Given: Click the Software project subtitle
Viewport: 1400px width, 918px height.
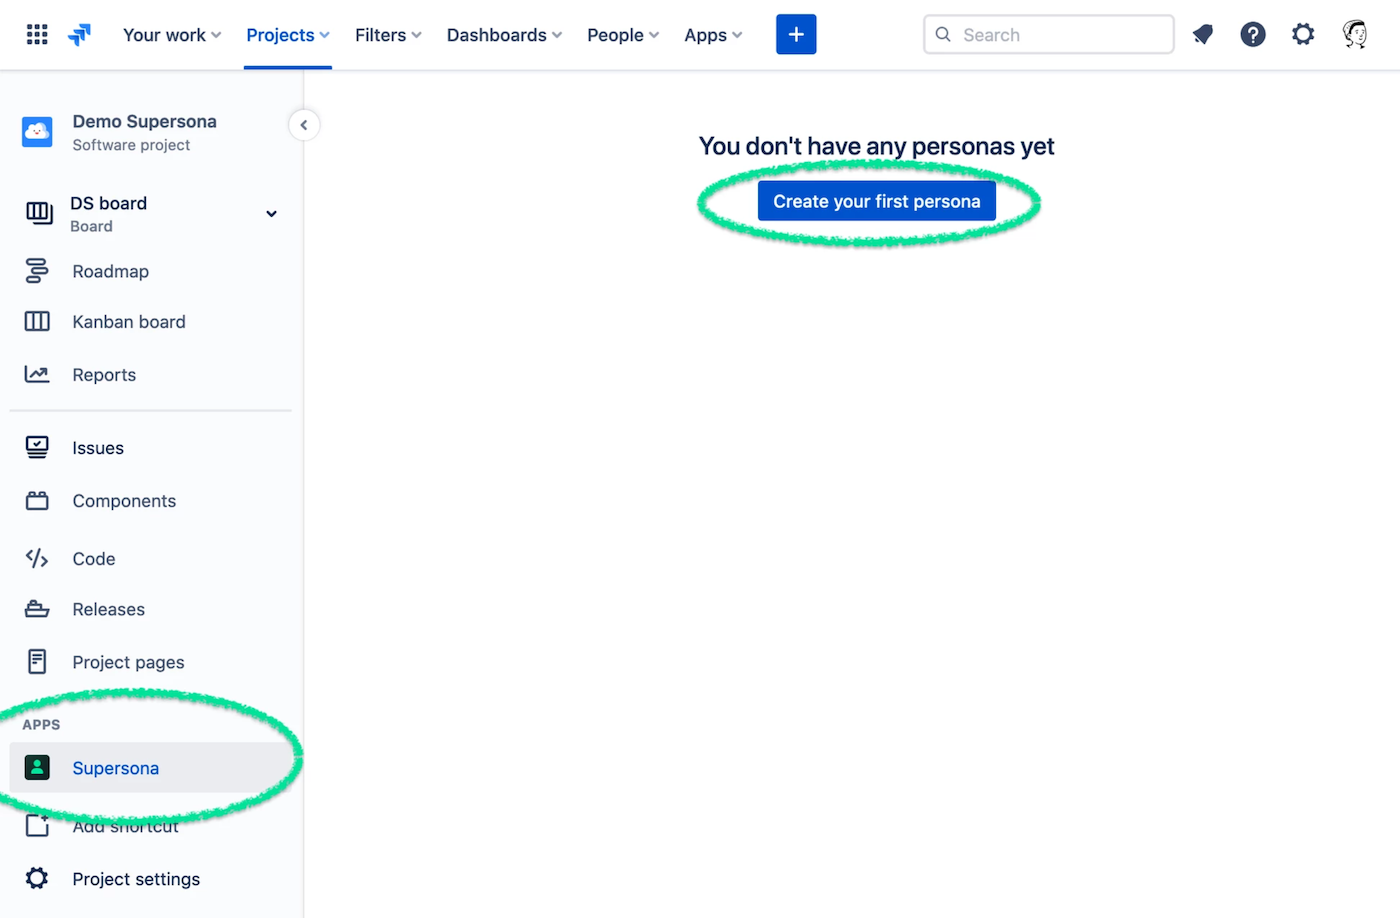Looking at the screenshot, I should (x=131, y=145).
